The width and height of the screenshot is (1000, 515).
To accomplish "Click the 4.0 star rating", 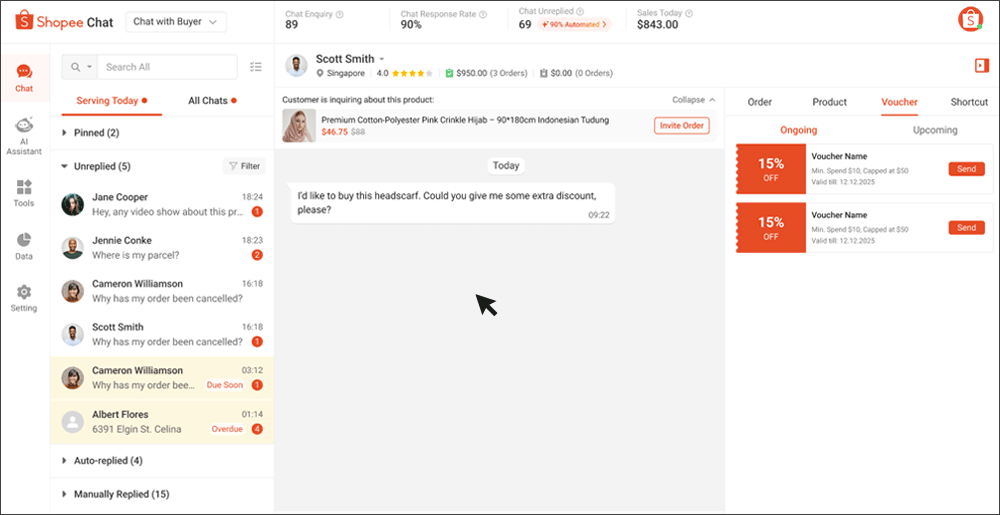I will [404, 73].
